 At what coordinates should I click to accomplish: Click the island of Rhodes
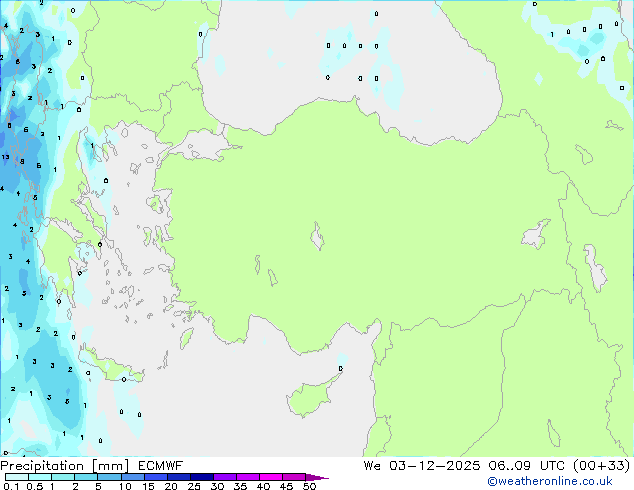point(186,338)
